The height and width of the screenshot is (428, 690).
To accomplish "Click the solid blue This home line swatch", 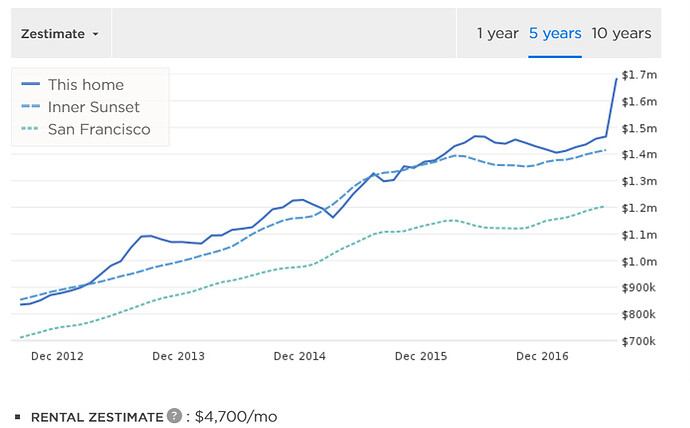I will pos(30,84).
